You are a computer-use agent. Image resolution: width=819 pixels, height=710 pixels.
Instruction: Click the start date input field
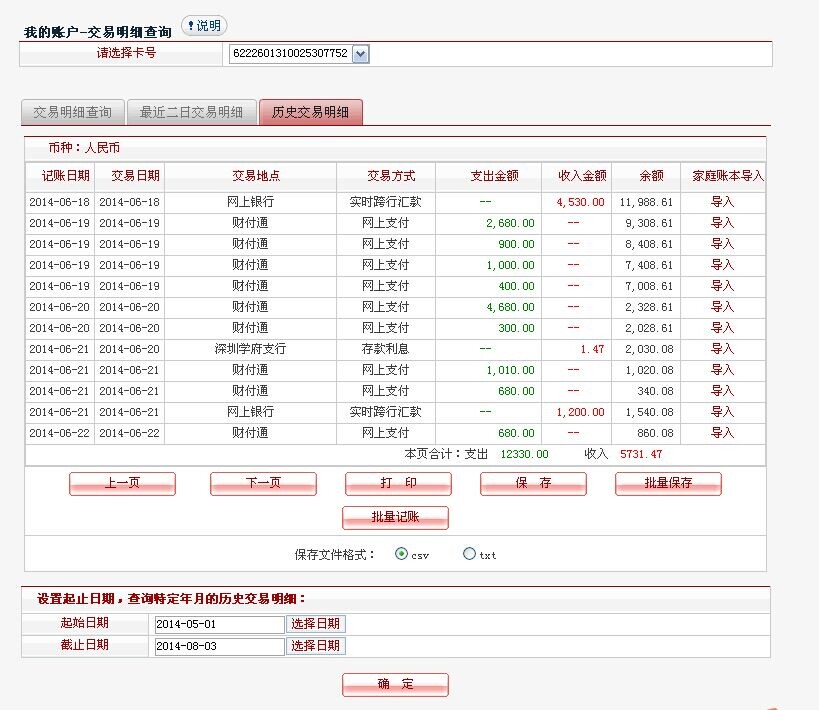(x=219, y=623)
